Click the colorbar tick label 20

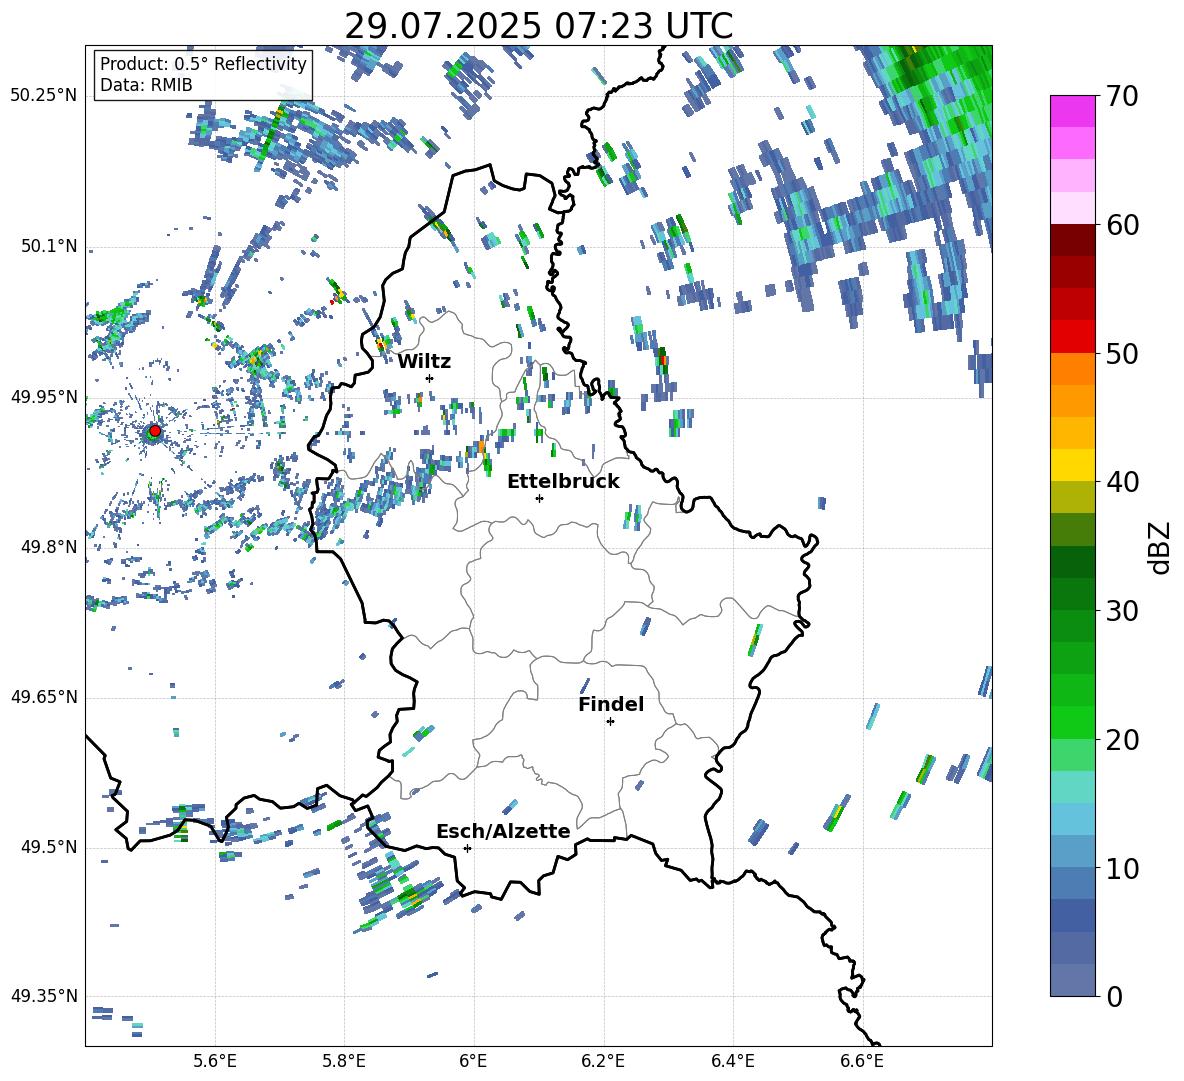[x=1123, y=740]
